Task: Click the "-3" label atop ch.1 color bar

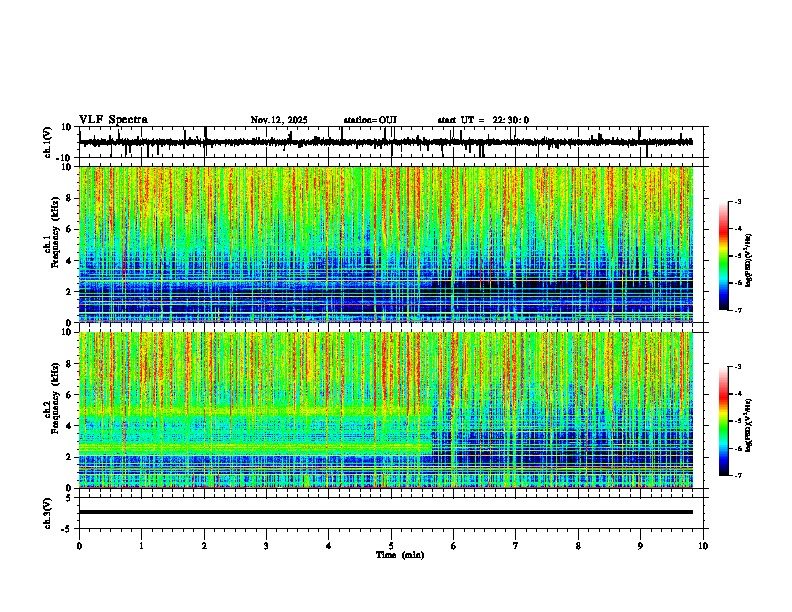Action: pyautogui.click(x=737, y=201)
